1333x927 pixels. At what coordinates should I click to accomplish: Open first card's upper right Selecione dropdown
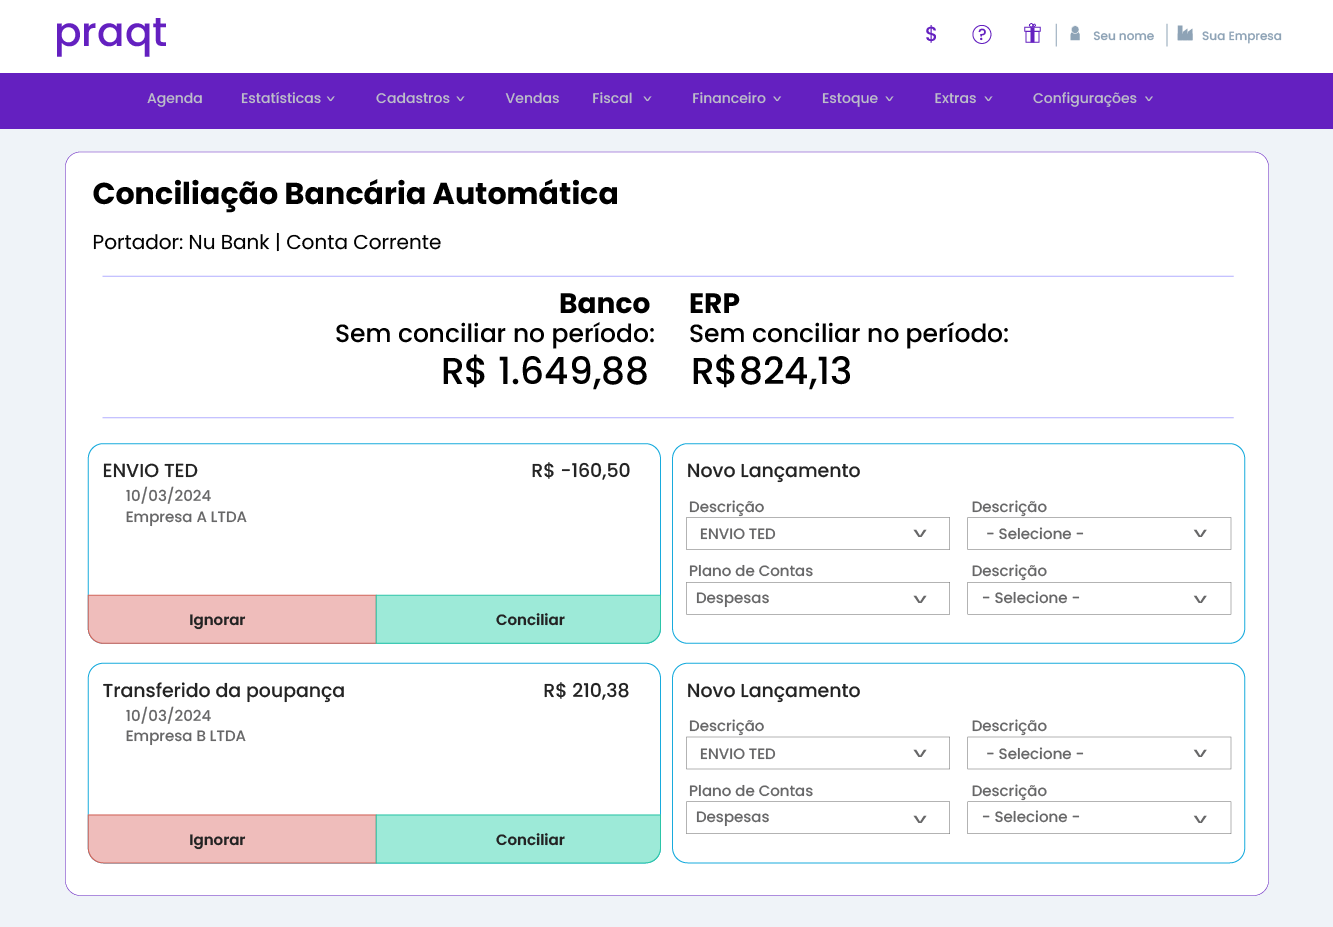tap(1099, 534)
